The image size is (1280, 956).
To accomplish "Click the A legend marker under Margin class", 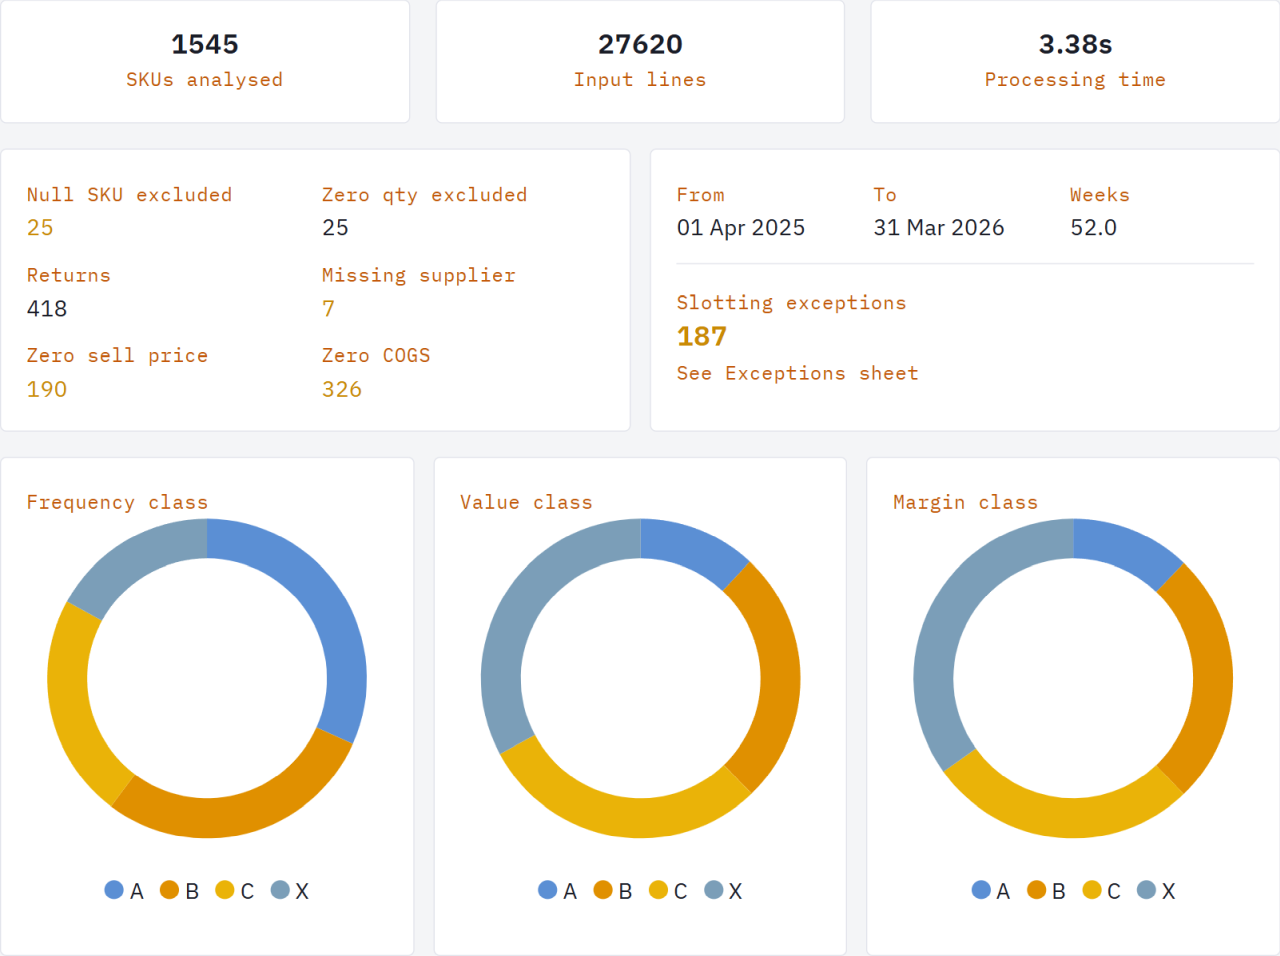I will (x=981, y=890).
